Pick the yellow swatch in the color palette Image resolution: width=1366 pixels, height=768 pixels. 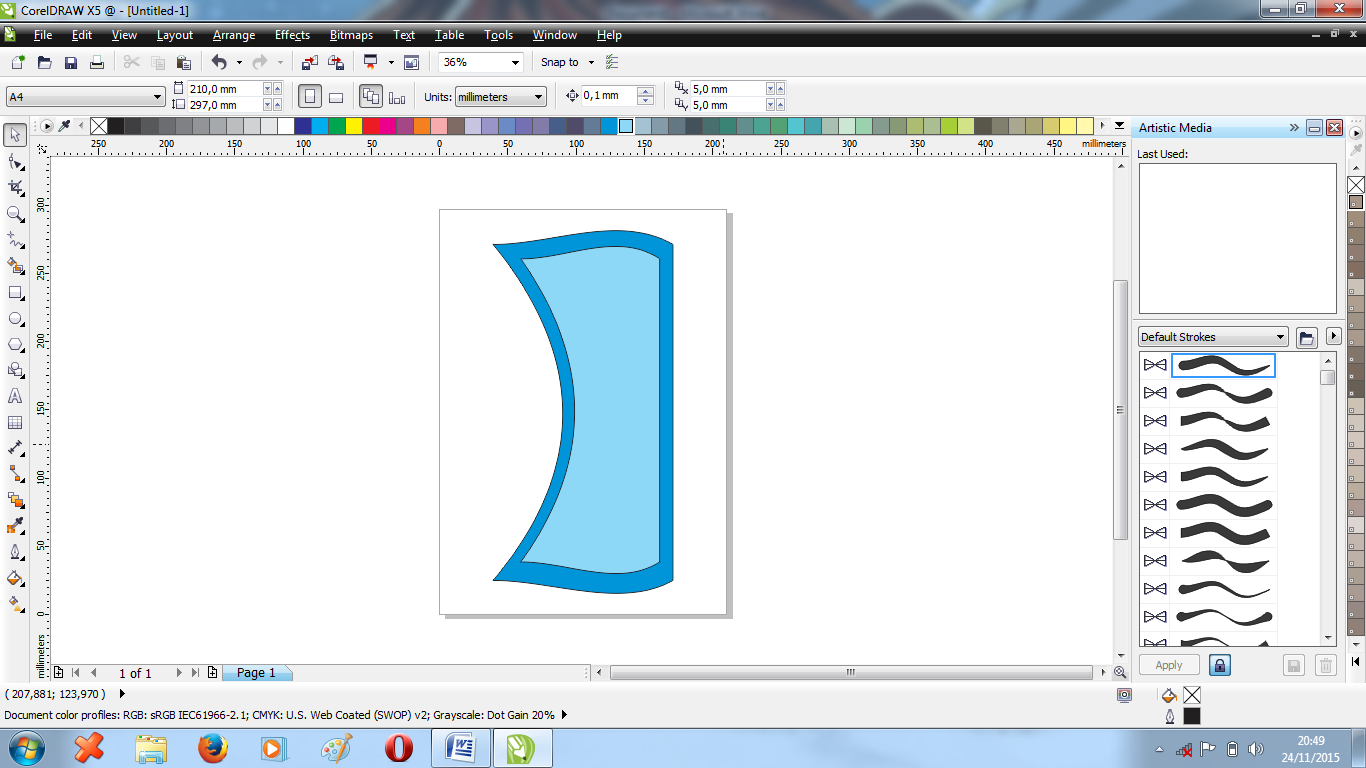[353, 126]
